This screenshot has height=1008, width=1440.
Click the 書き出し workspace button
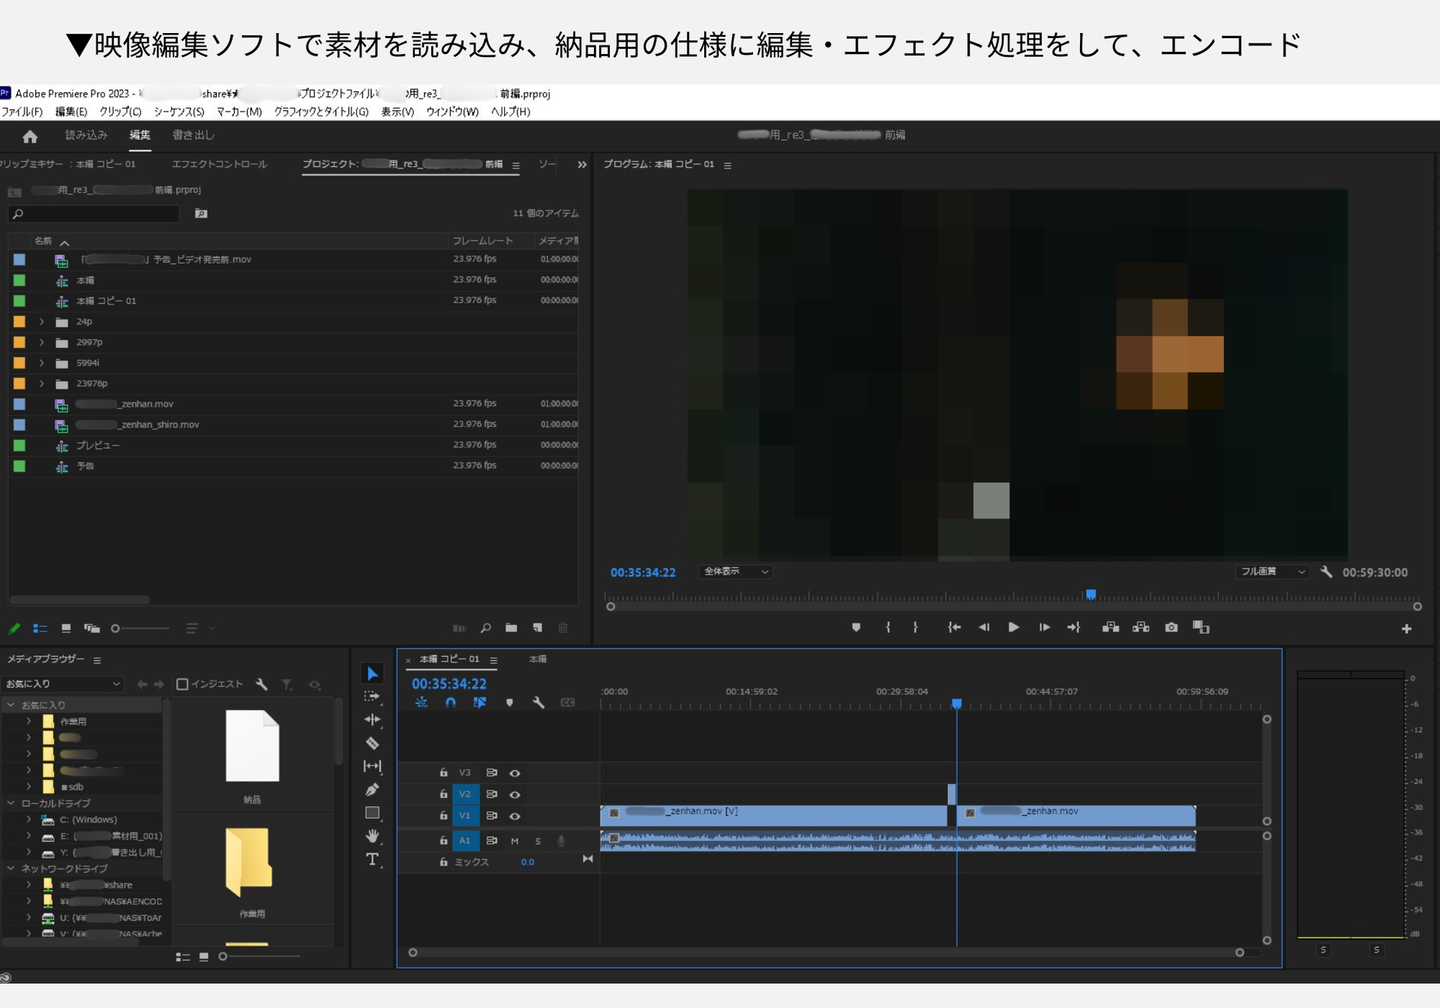[193, 135]
